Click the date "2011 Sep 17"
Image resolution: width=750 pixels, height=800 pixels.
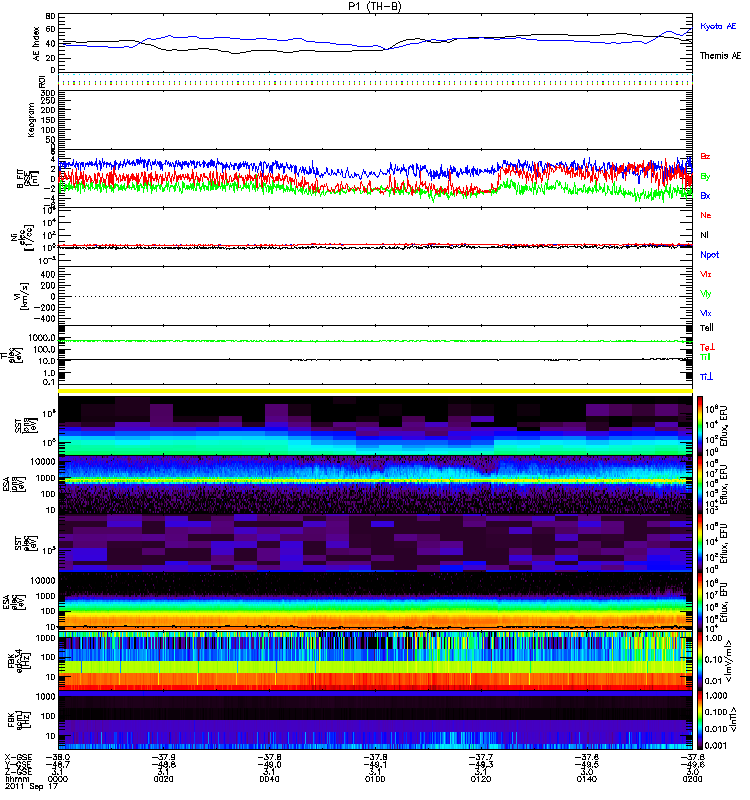pyautogui.click(x=31, y=786)
